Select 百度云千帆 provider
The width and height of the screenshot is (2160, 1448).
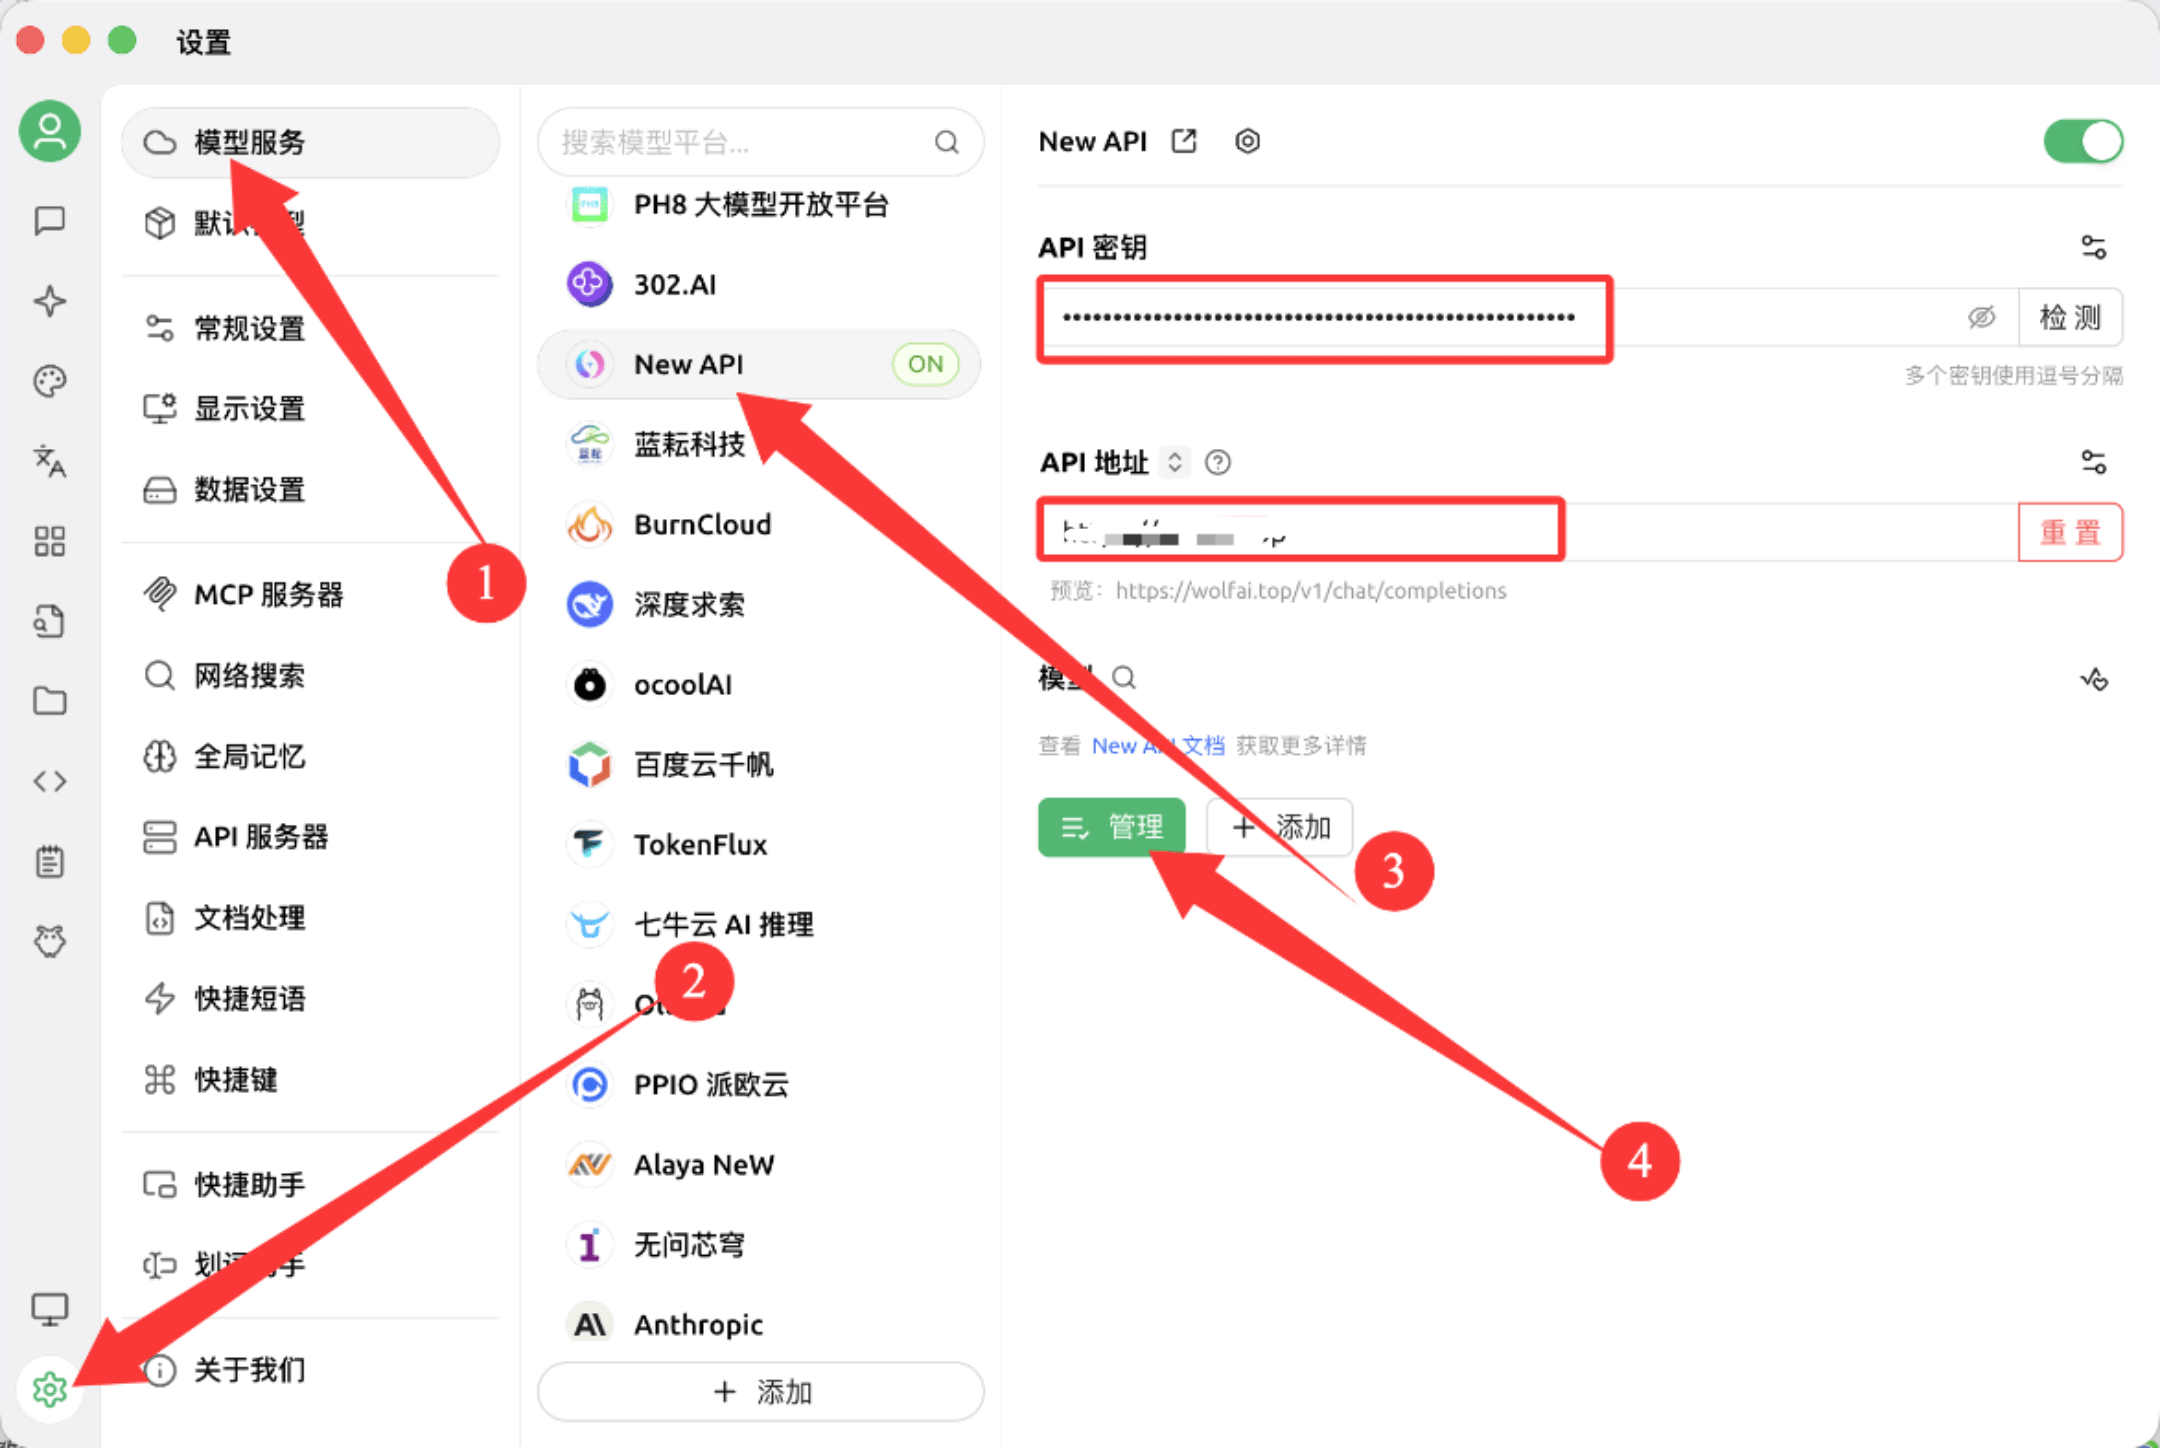pyautogui.click(x=760, y=764)
